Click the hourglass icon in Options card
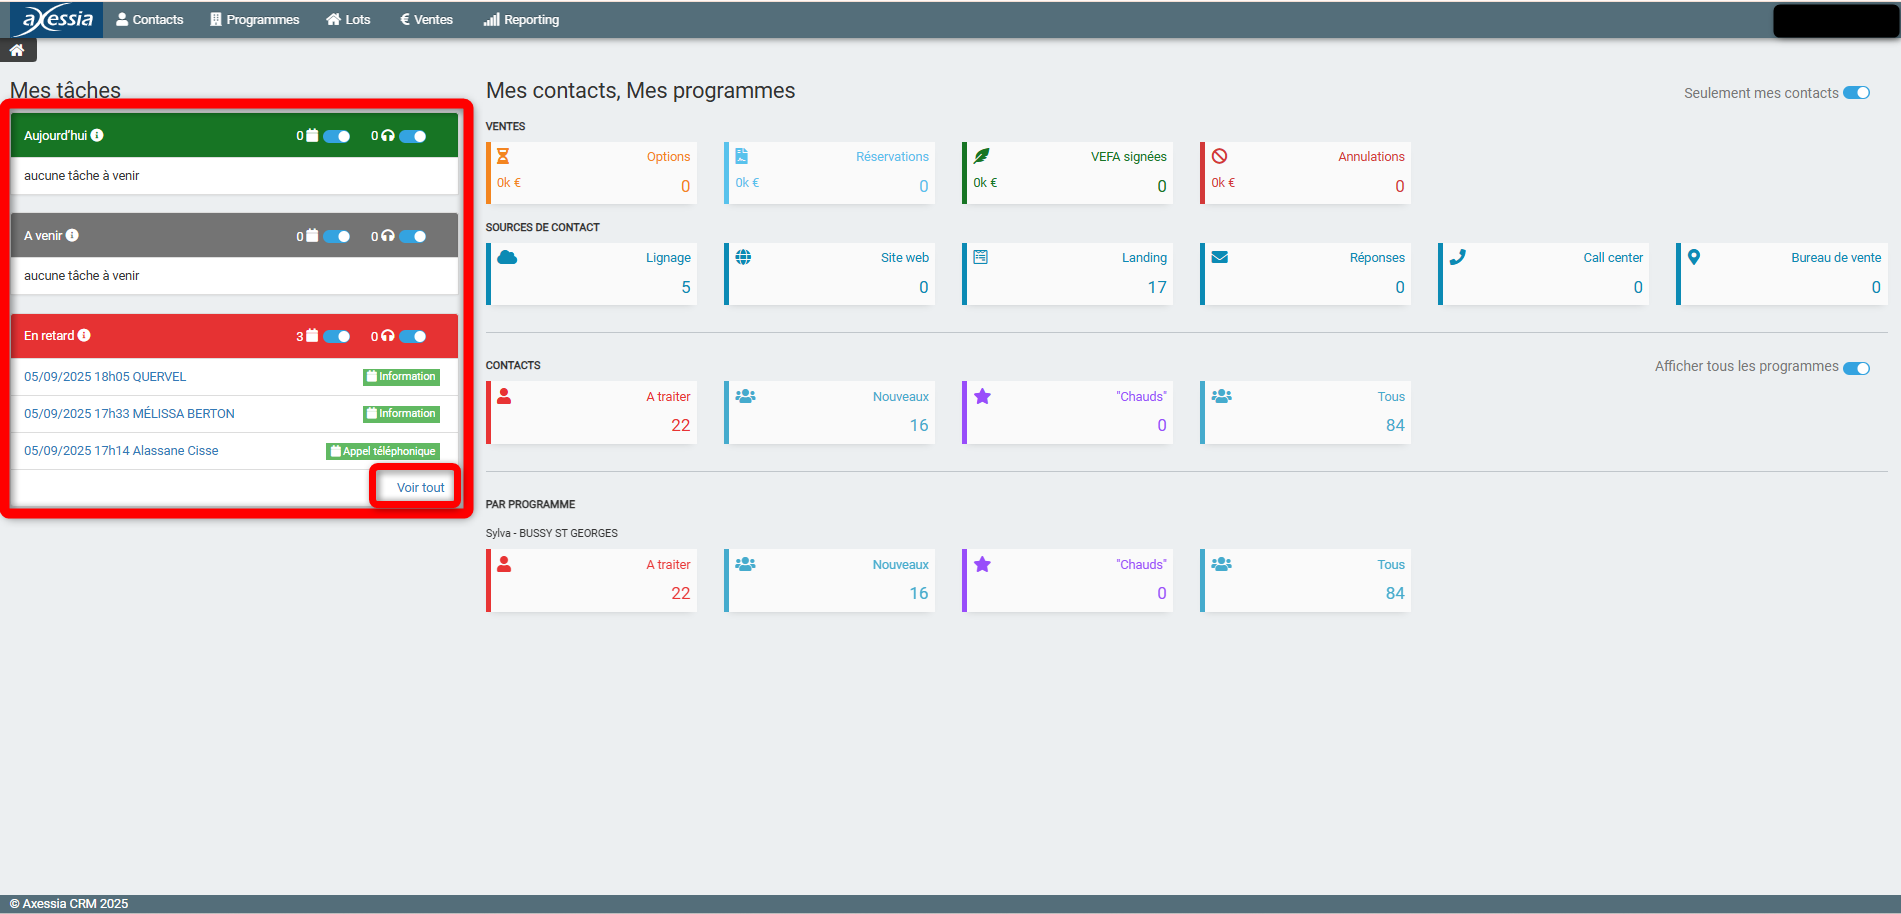 click(x=503, y=156)
